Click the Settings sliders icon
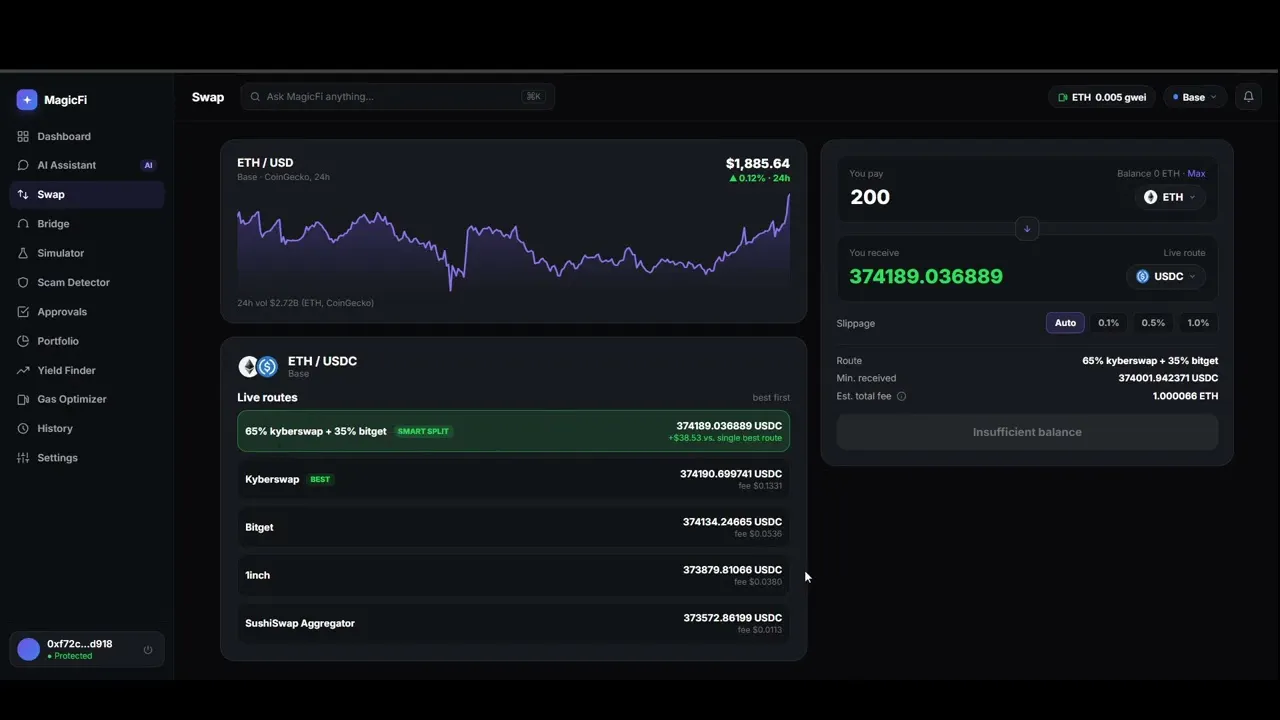 pyautogui.click(x=23, y=458)
